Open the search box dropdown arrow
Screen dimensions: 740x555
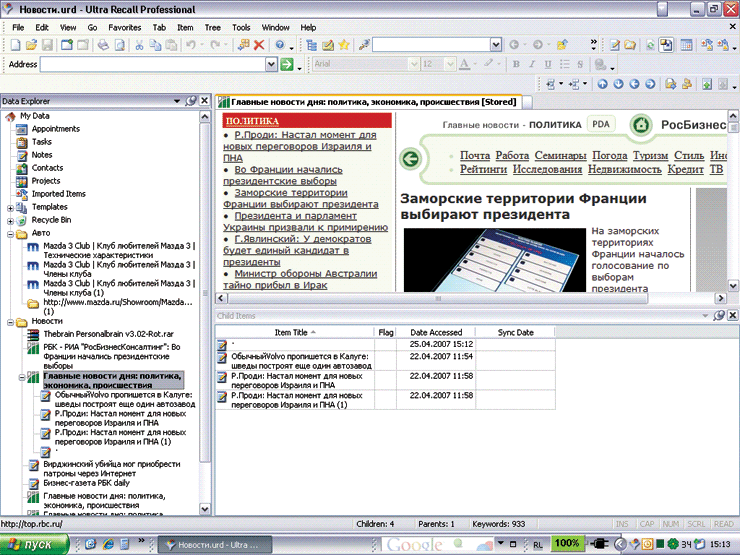(x=496, y=45)
